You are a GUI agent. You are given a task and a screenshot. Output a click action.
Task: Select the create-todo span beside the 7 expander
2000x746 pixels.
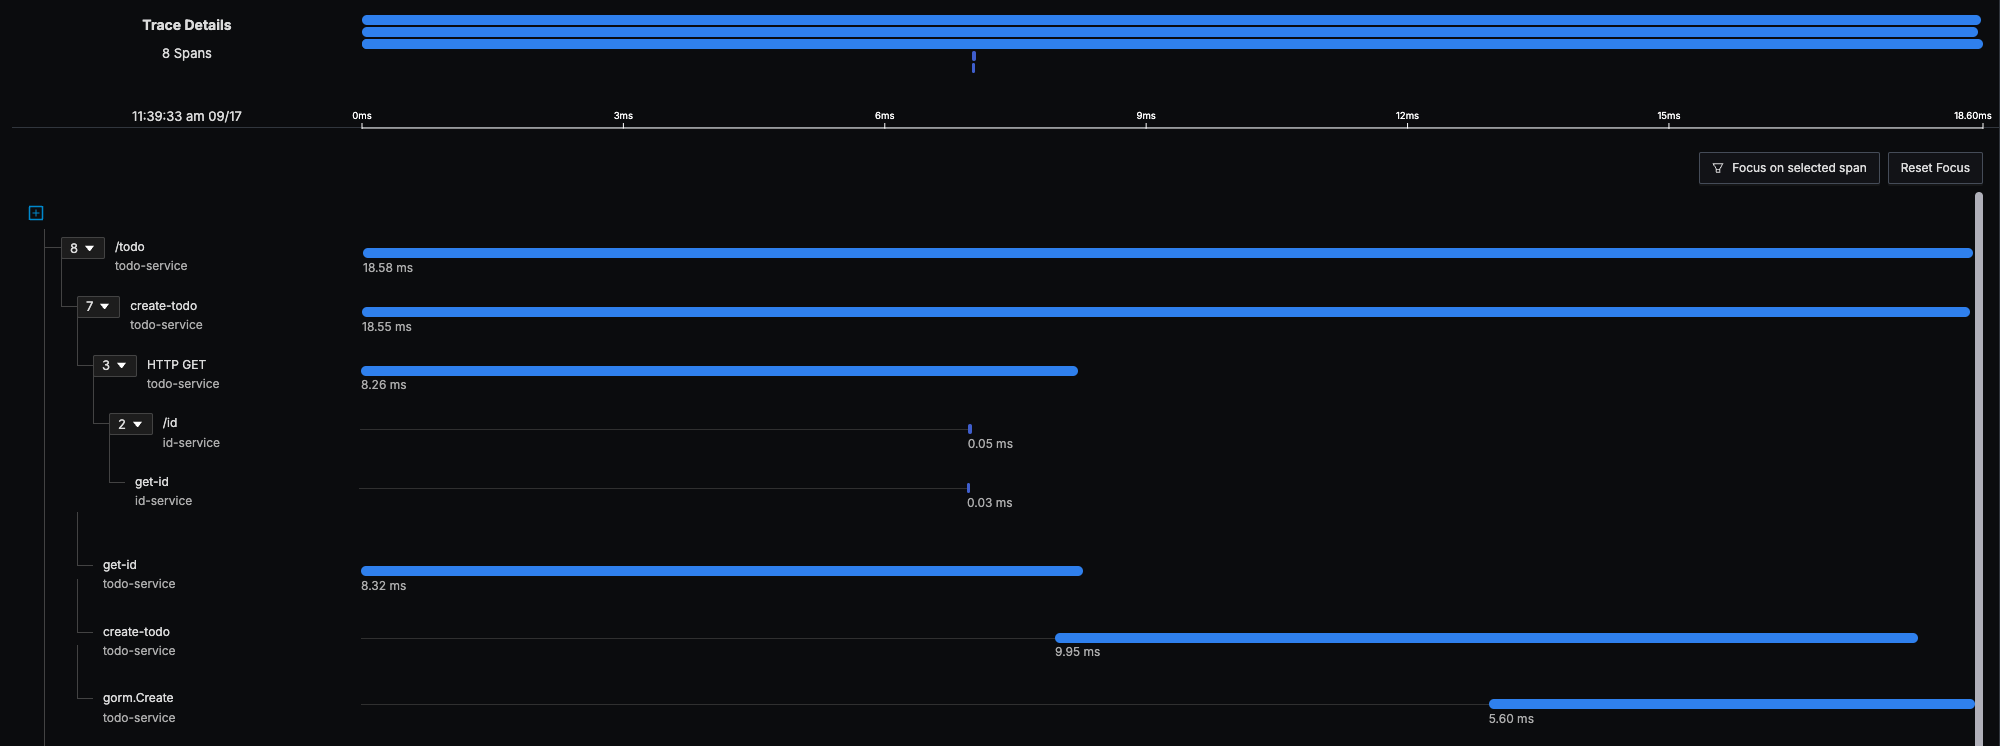164,306
